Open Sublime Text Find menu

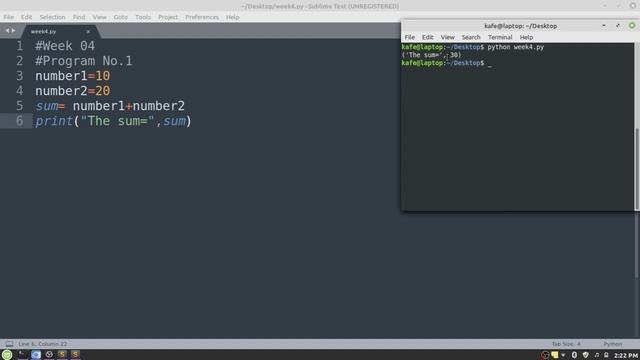tap(79, 17)
